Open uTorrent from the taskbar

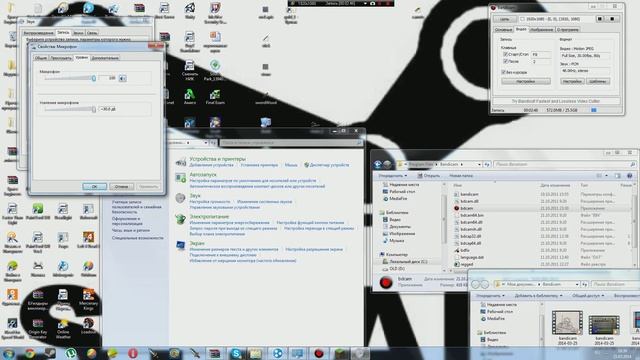[71, 353]
